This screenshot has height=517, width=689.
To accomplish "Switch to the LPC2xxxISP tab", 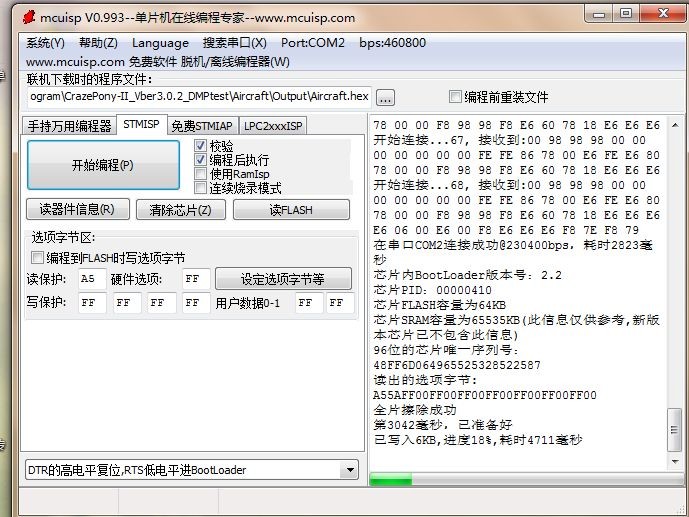I will [273, 126].
